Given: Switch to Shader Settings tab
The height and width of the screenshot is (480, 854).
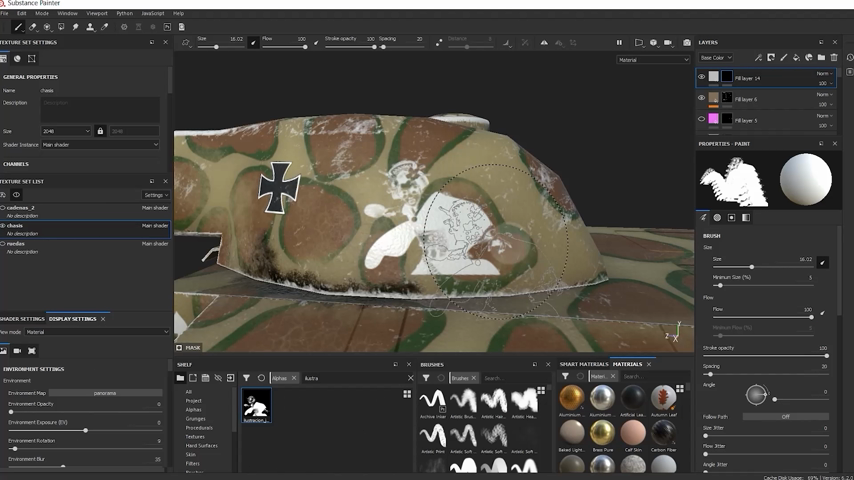Looking at the screenshot, I should pos(22,319).
